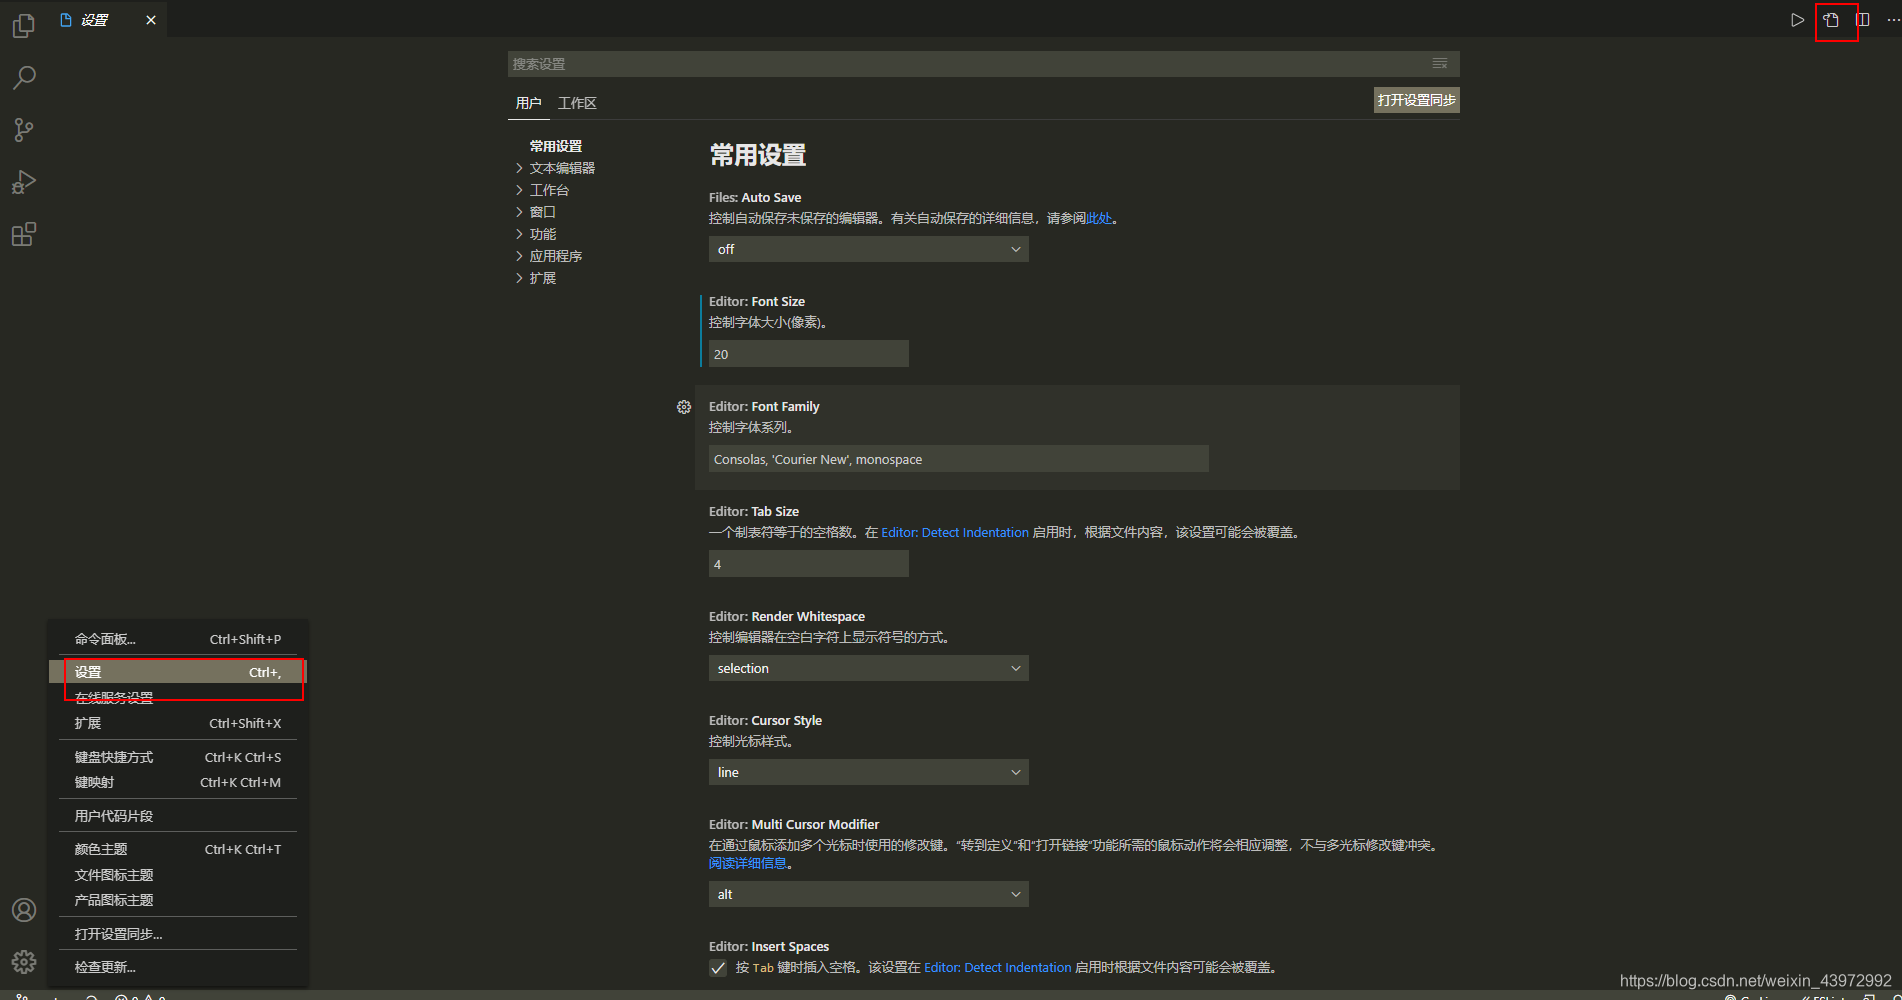Toggle the Editor: Insert Spaces checkbox

click(x=718, y=967)
